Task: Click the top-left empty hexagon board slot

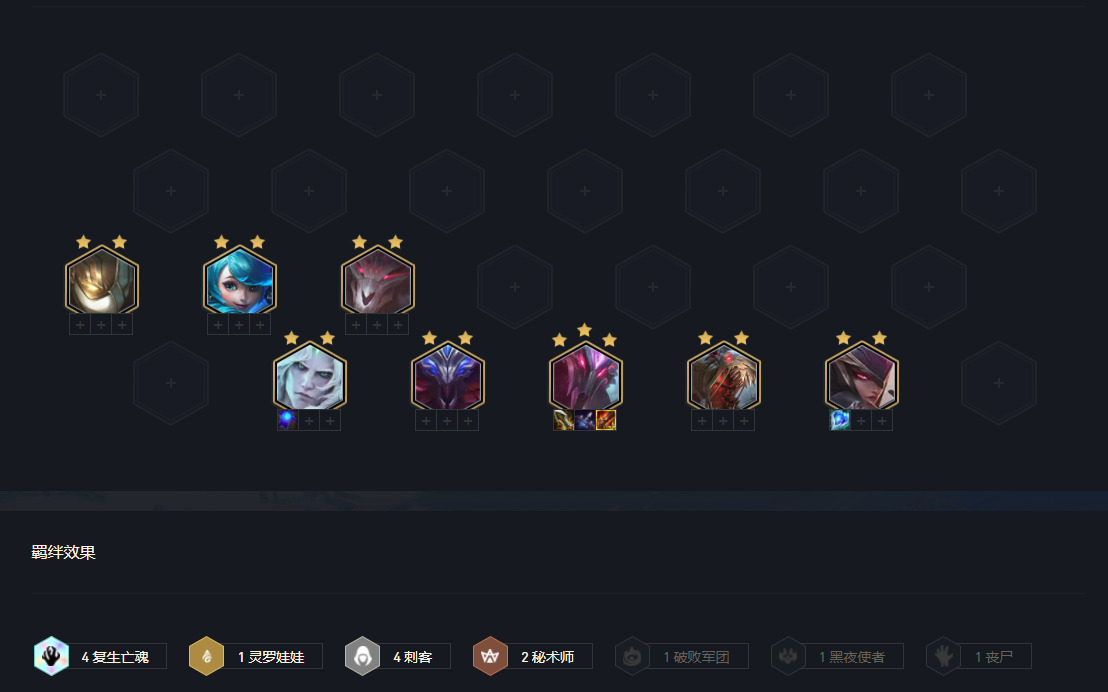Action: 101,95
